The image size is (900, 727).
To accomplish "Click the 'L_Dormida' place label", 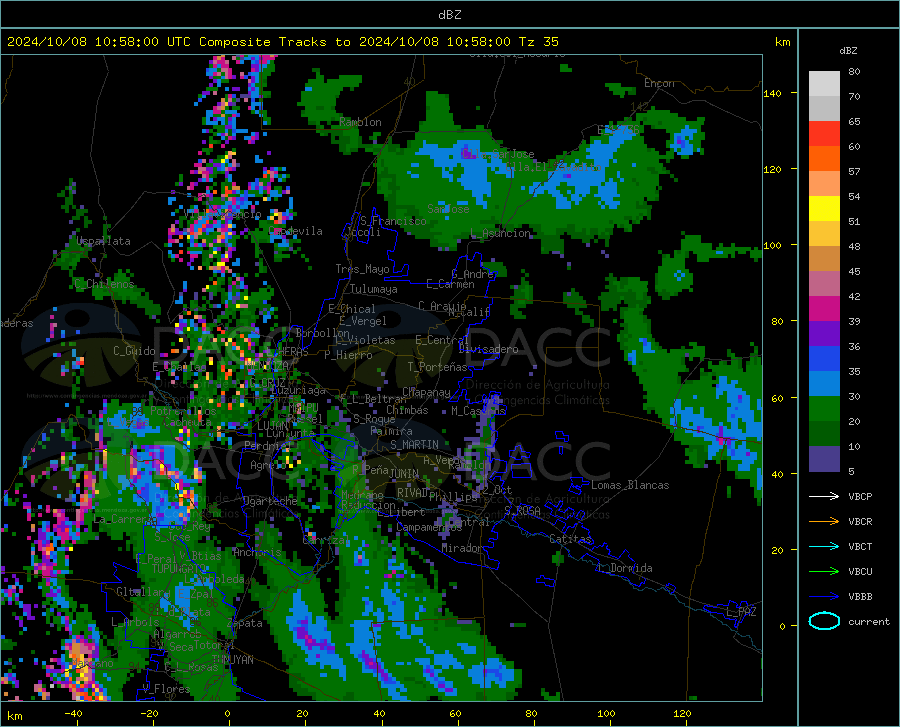I will (x=624, y=568).
